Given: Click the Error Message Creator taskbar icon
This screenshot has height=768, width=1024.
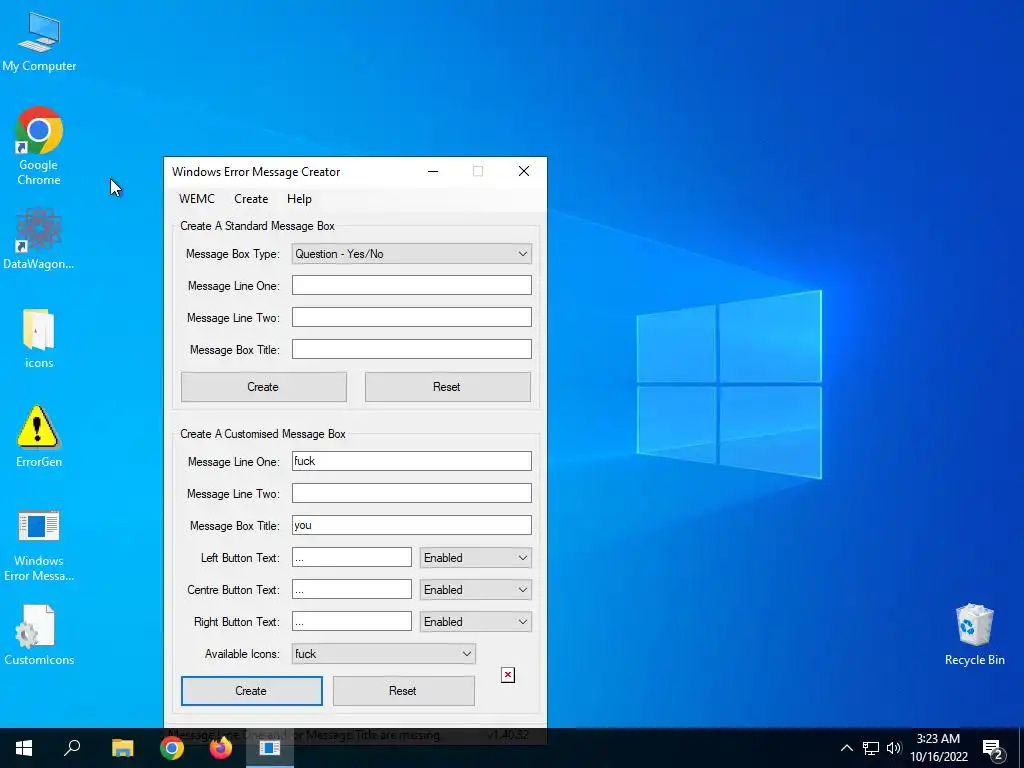Looking at the screenshot, I should [x=270, y=748].
